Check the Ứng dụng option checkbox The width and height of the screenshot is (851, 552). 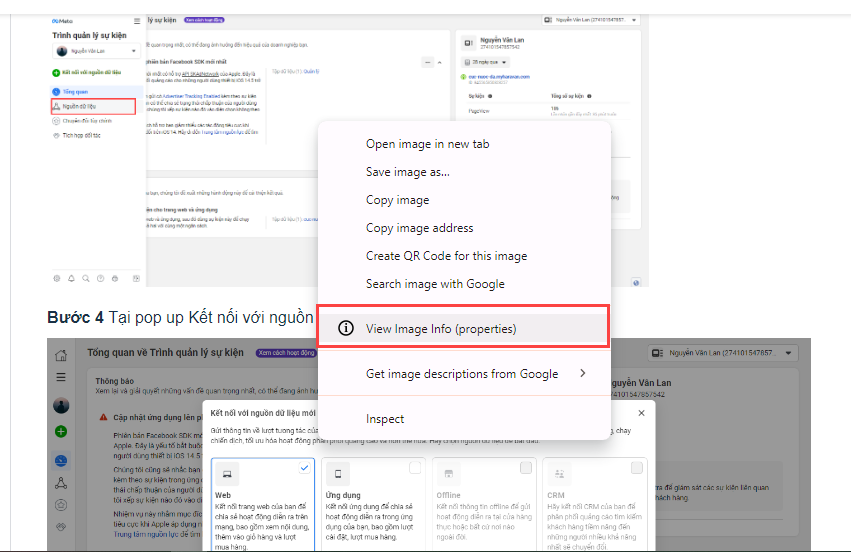pos(415,468)
